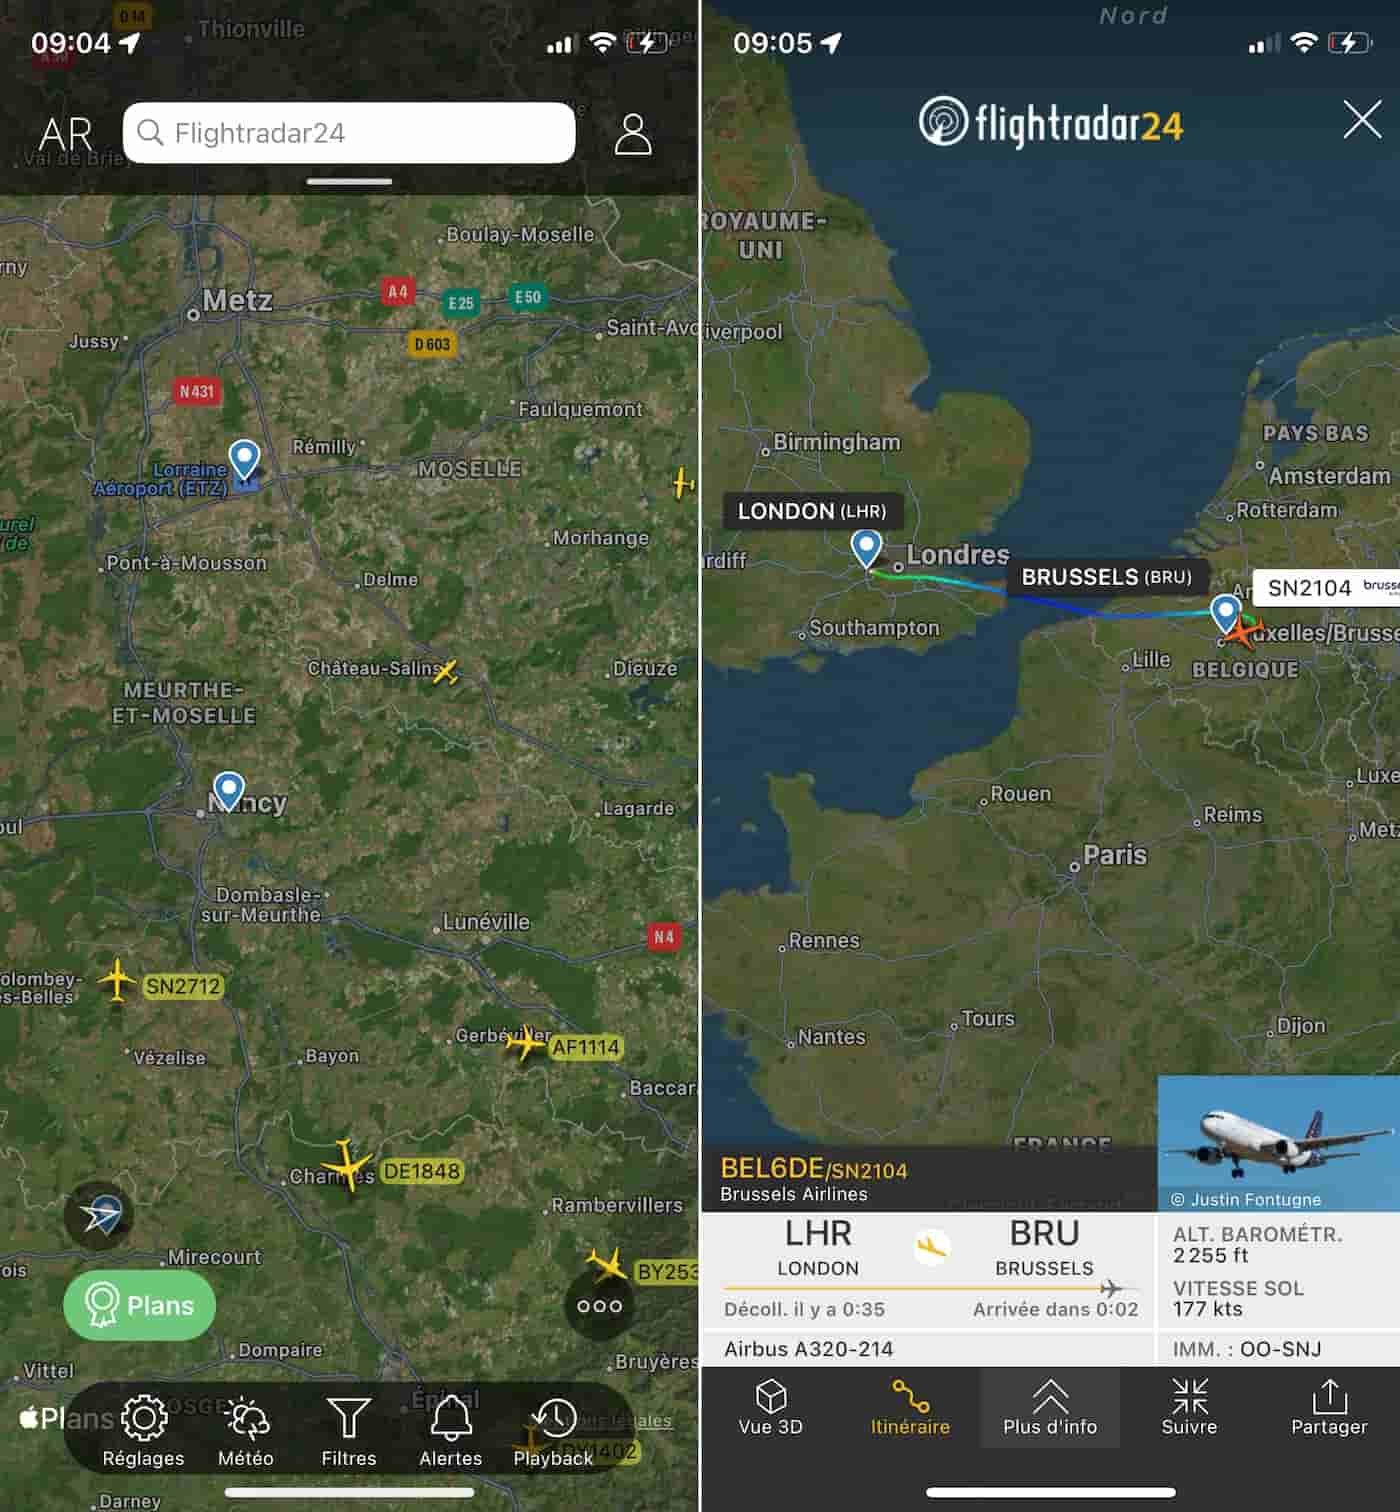1400x1512 pixels.
Task: Open the Météo weather layer
Action: tap(246, 1431)
